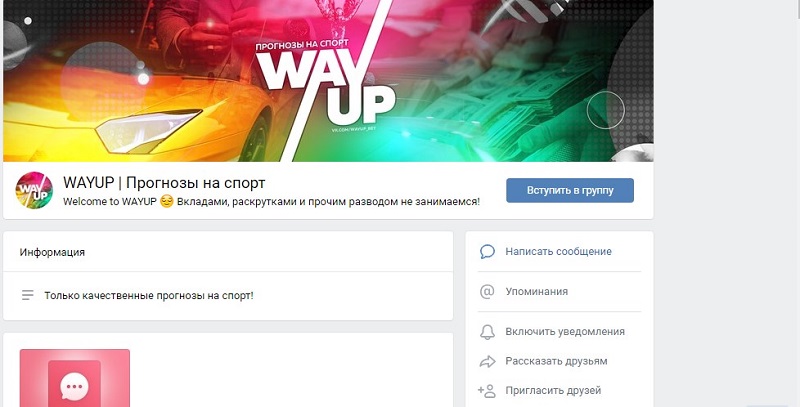Click the bell notifications icon
This screenshot has width=800, height=407.
pos(487,332)
